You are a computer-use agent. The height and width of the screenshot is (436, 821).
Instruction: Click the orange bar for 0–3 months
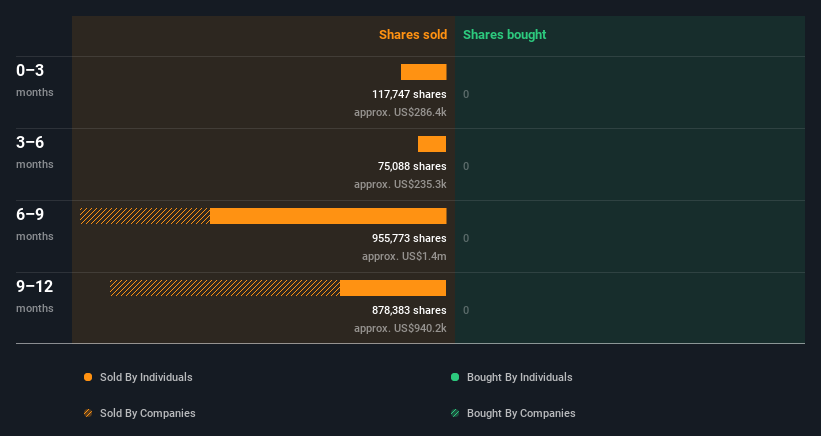click(x=424, y=72)
